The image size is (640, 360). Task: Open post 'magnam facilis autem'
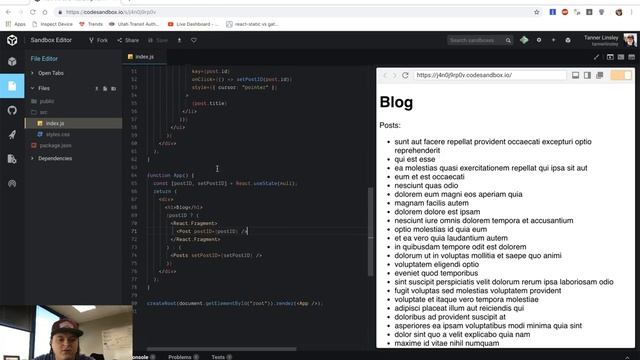[431, 203]
